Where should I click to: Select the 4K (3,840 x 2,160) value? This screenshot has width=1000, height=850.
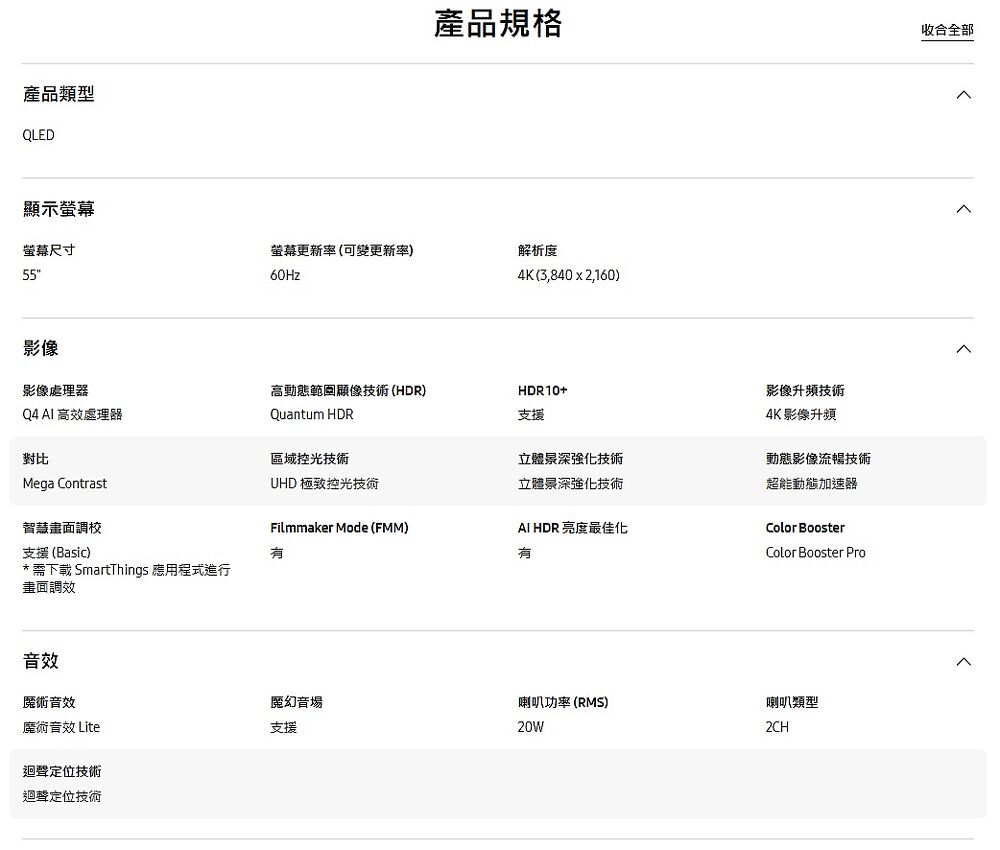(x=569, y=275)
